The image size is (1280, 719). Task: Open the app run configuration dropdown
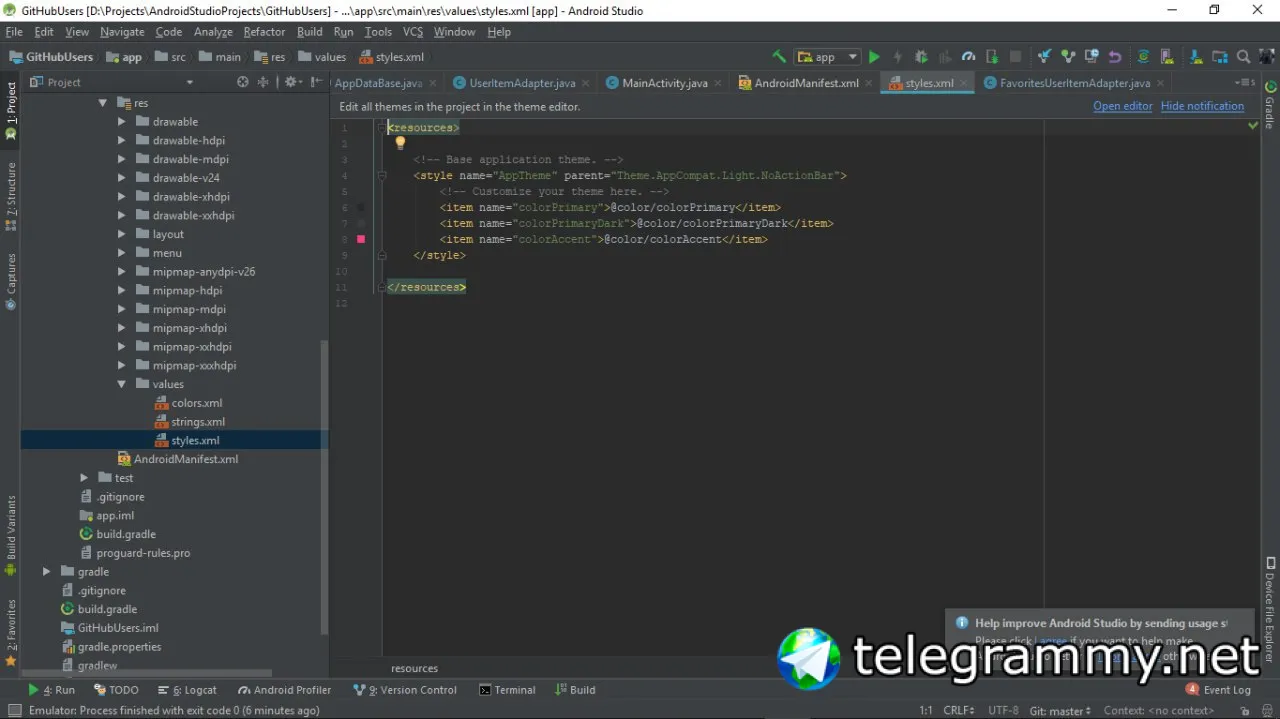point(827,57)
